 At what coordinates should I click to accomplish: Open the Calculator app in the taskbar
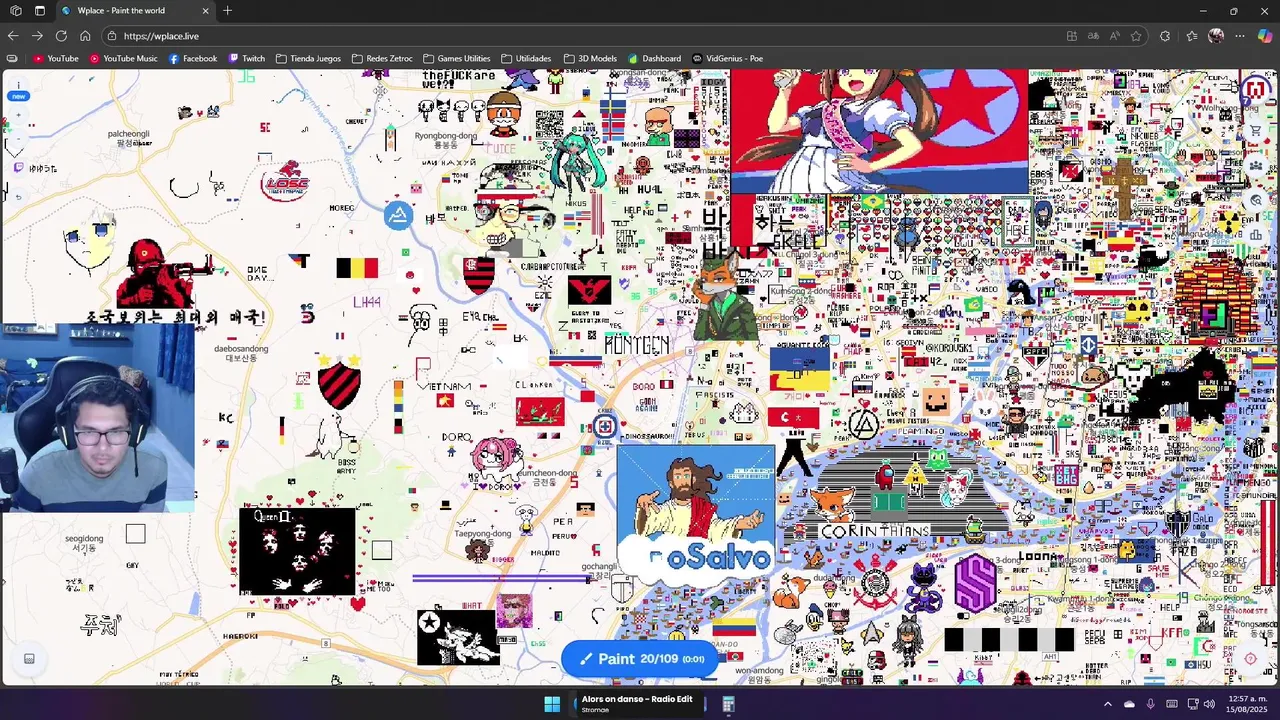[728, 704]
